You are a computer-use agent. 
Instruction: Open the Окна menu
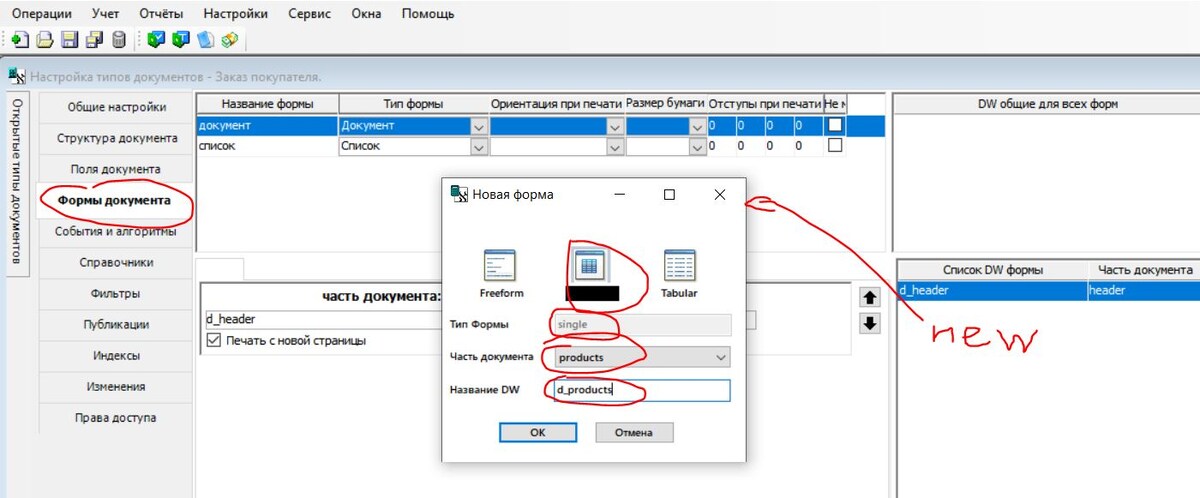point(368,14)
